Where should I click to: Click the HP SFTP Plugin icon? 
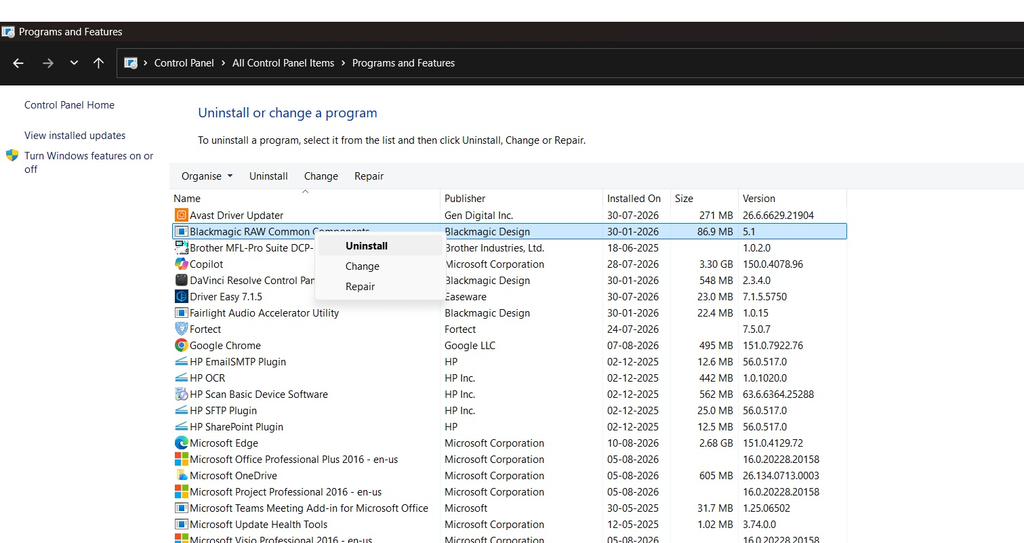[x=182, y=411]
